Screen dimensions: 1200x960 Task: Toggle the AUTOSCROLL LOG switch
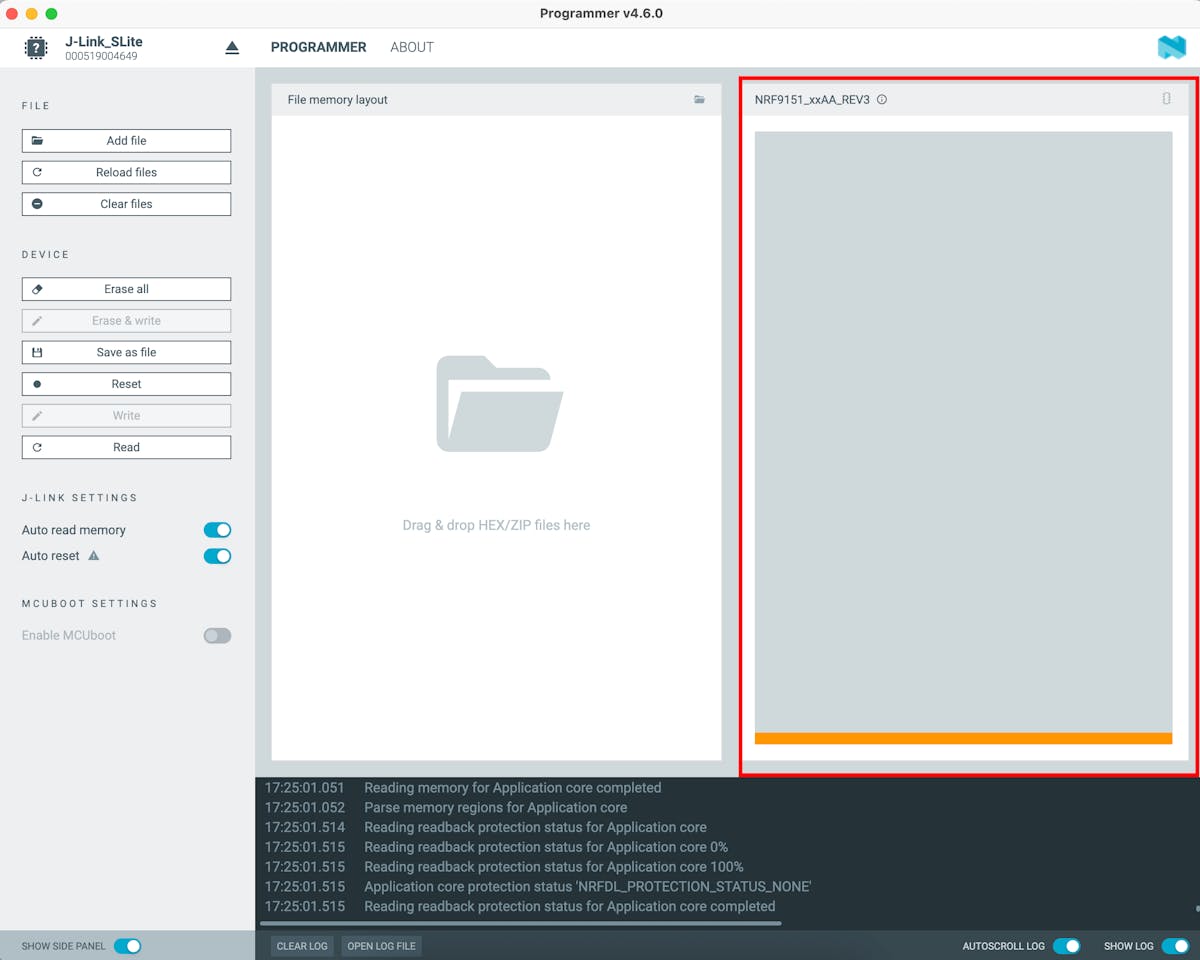1066,946
